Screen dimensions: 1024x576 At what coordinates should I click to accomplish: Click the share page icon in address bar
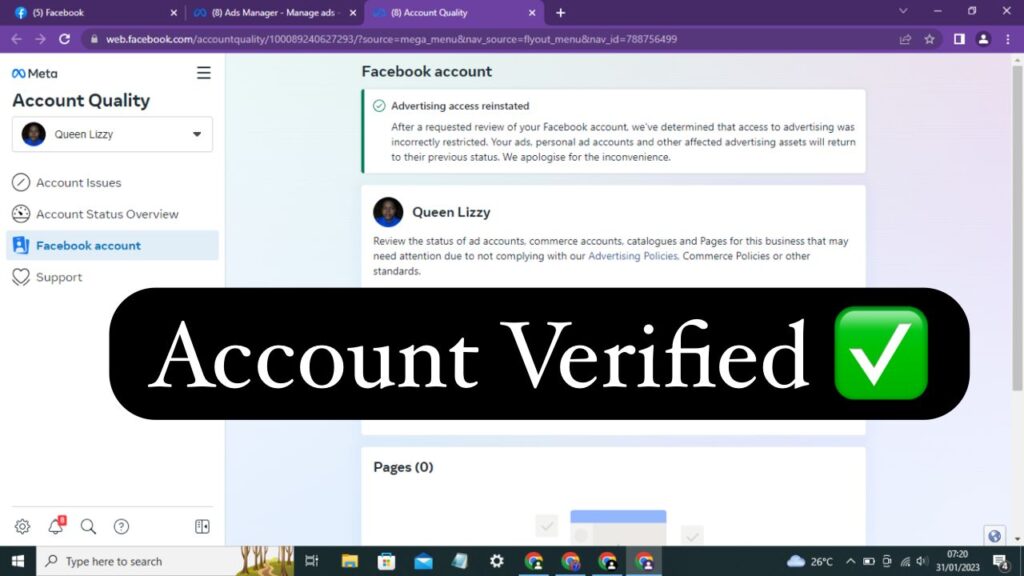tap(905, 39)
